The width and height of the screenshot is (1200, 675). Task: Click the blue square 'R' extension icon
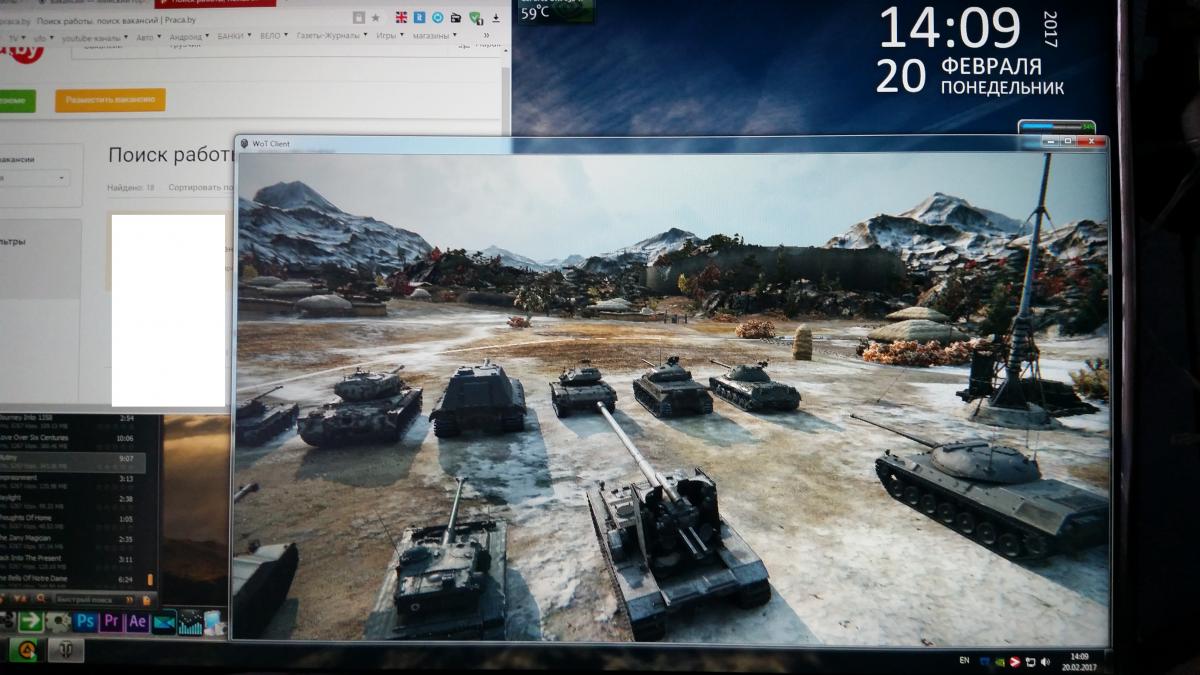420,17
